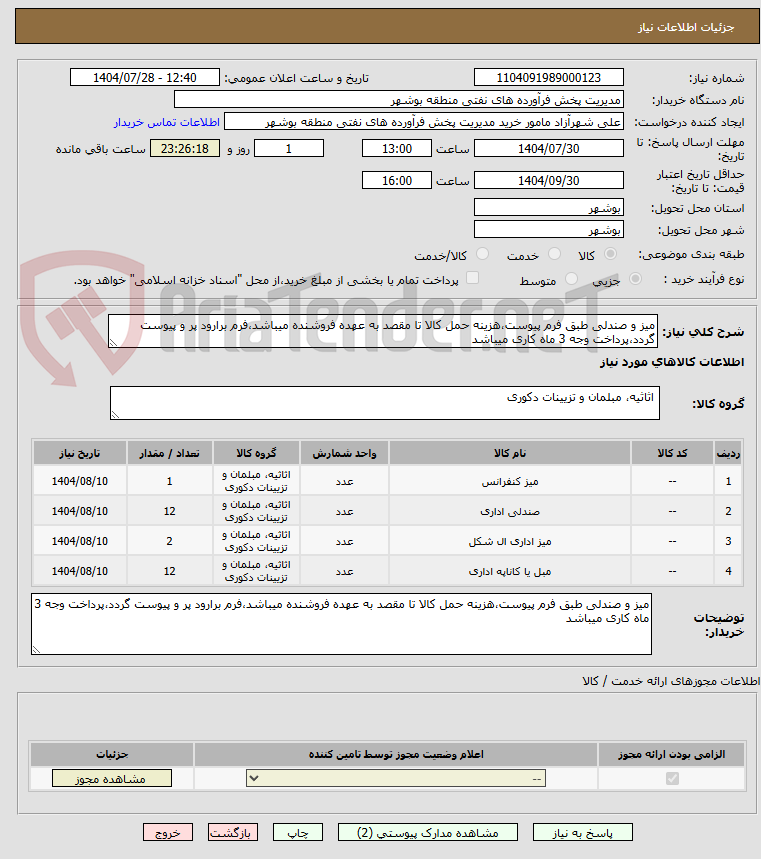Viewport: 761px width, 859px height.
Task: Click date 1404/08/10 in the میز کنفرانس row
Action: point(79,481)
